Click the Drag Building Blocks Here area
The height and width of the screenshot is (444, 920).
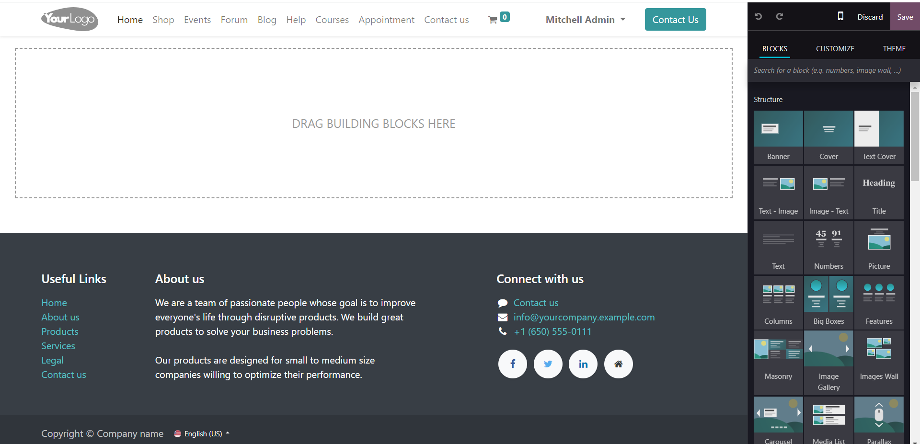point(374,123)
